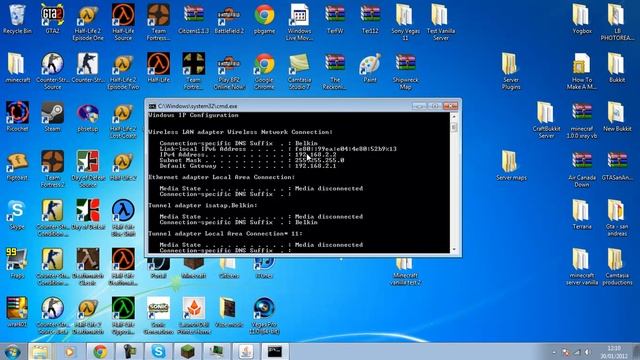Select the Server Plugins folder
The image size is (640, 360).
coord(511,72)
